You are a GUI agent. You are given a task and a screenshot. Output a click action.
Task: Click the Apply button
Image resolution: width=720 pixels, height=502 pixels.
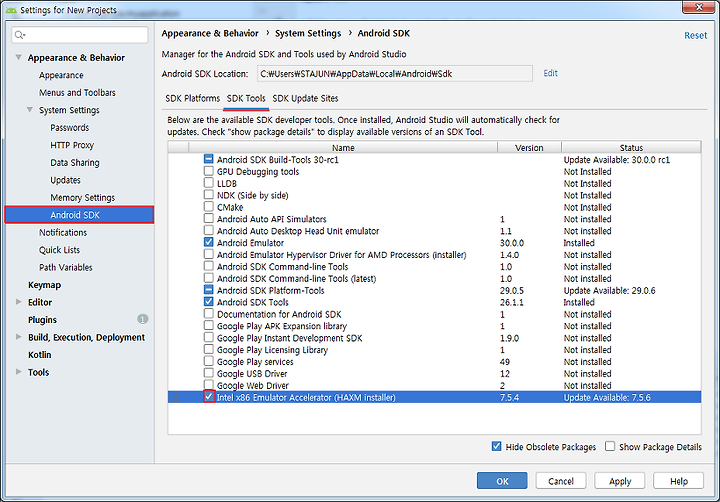click(619, 481)
